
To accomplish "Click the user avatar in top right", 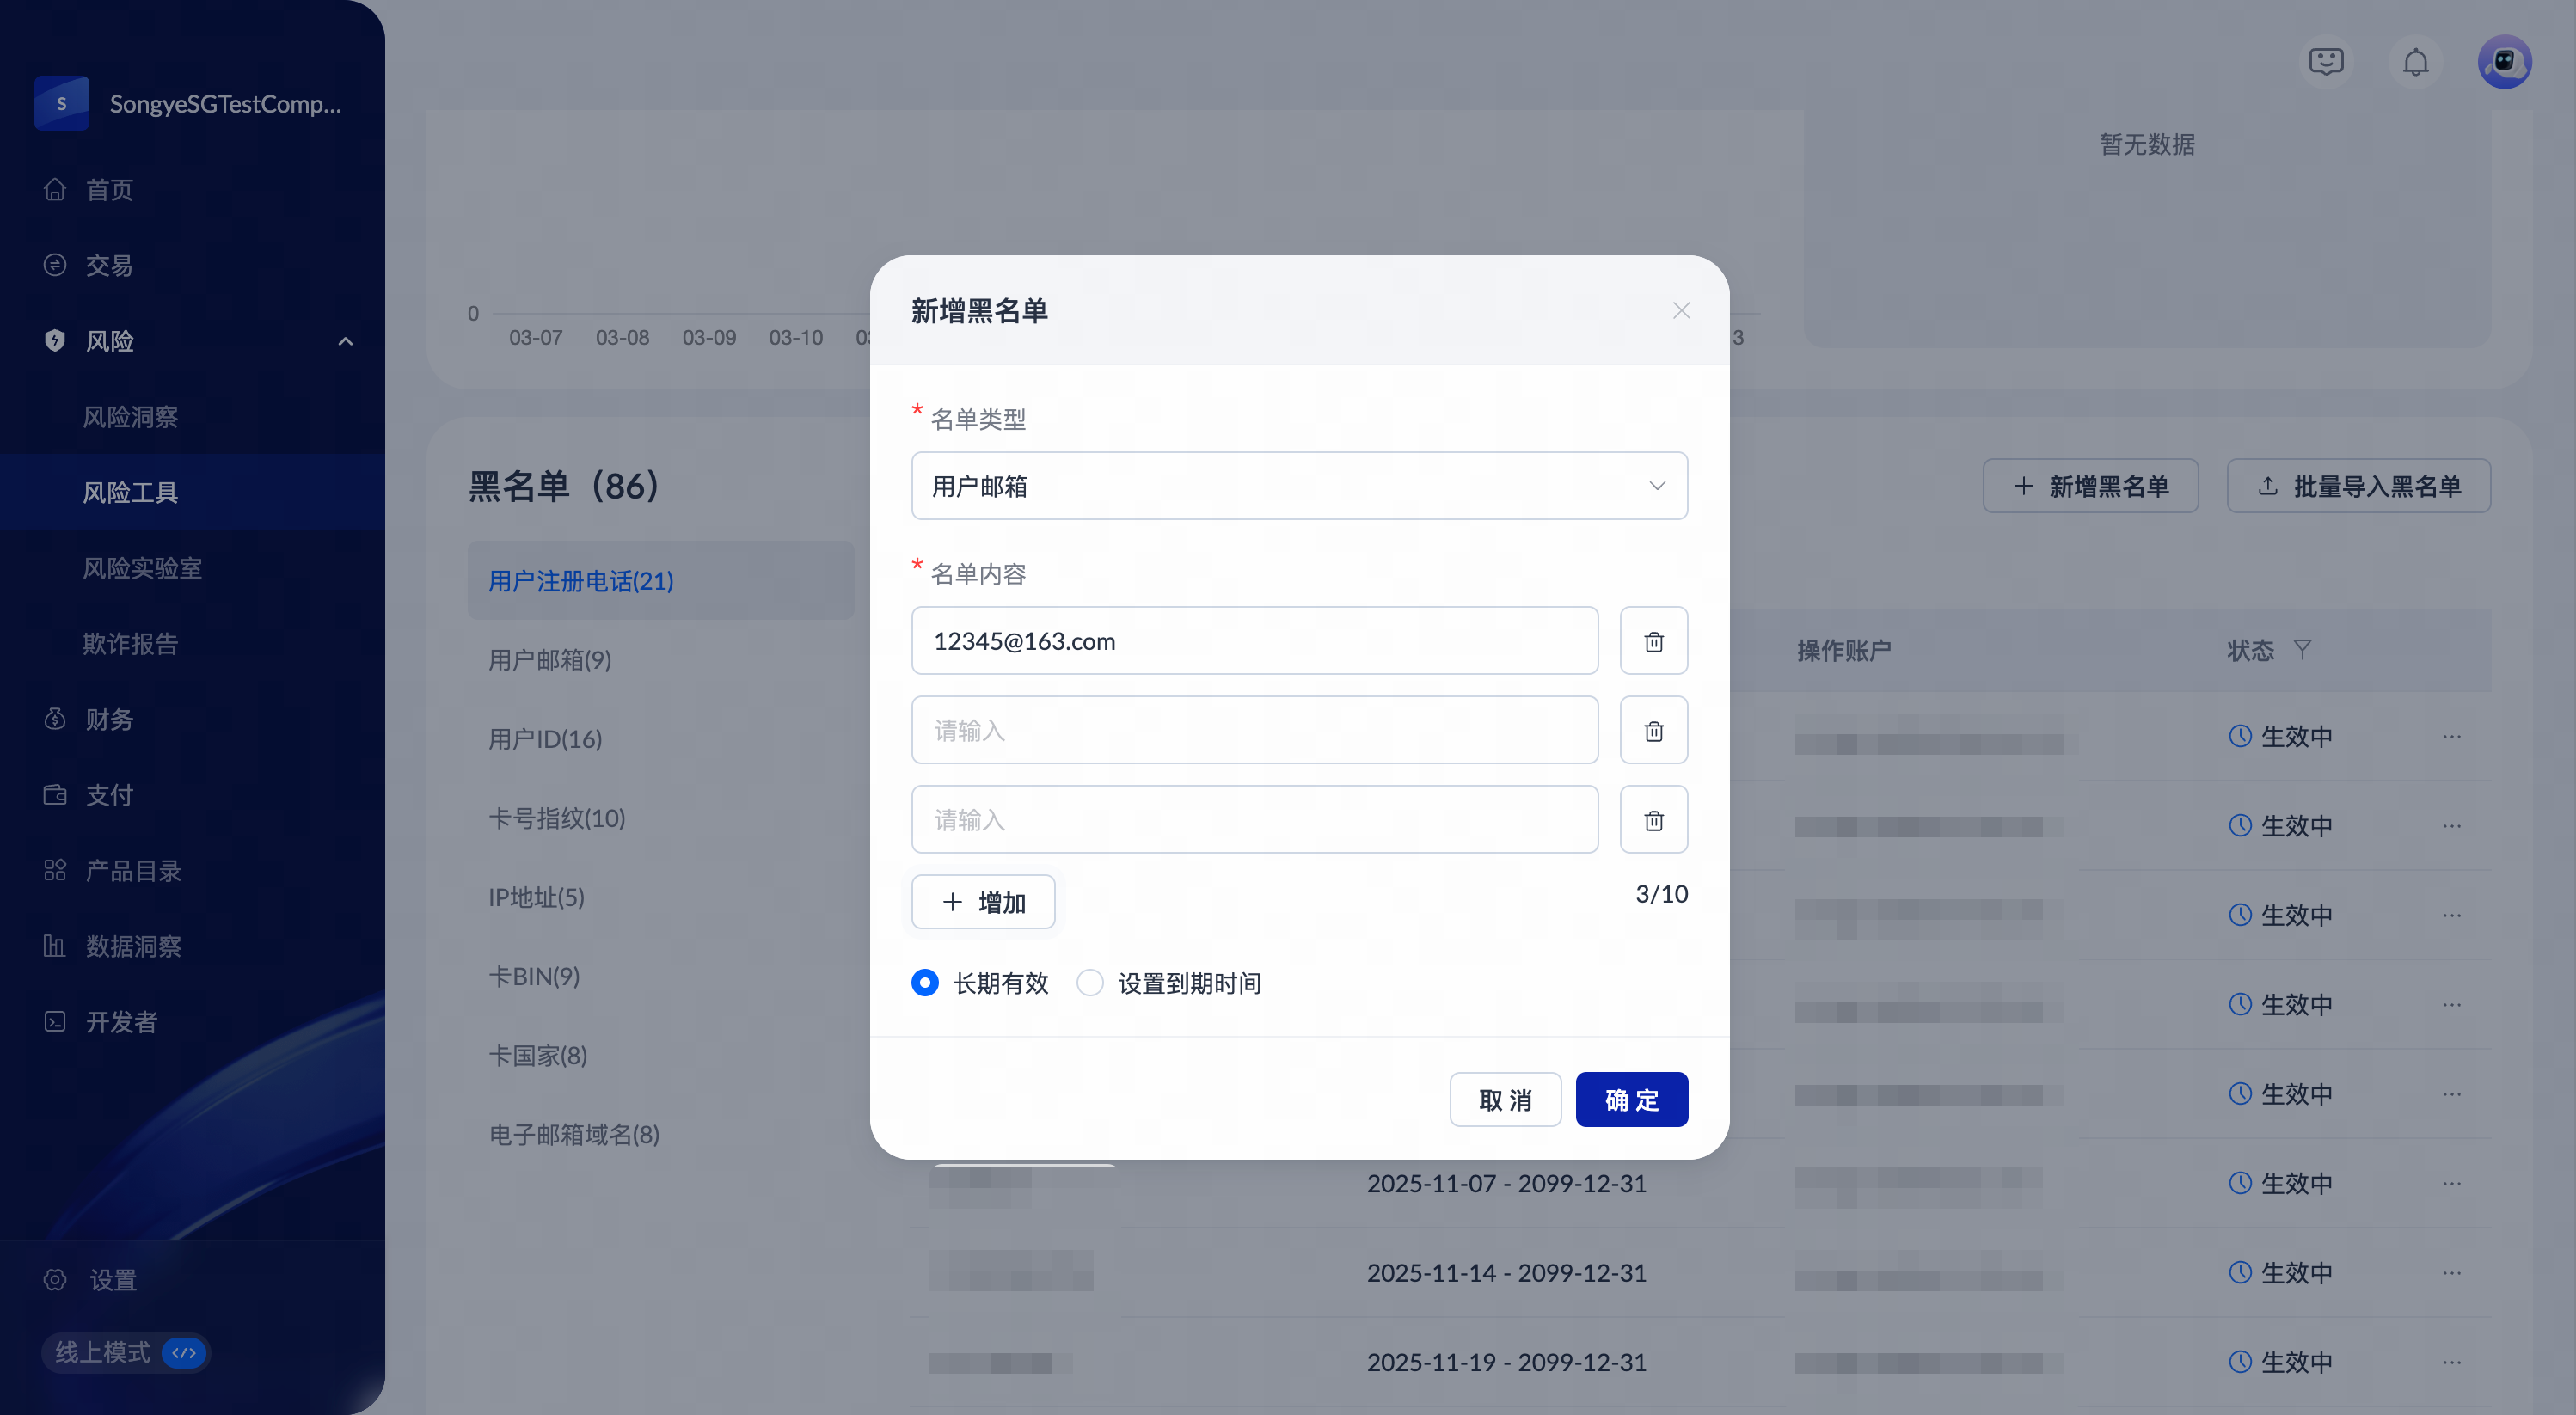I will click(x=2504, y=63).
